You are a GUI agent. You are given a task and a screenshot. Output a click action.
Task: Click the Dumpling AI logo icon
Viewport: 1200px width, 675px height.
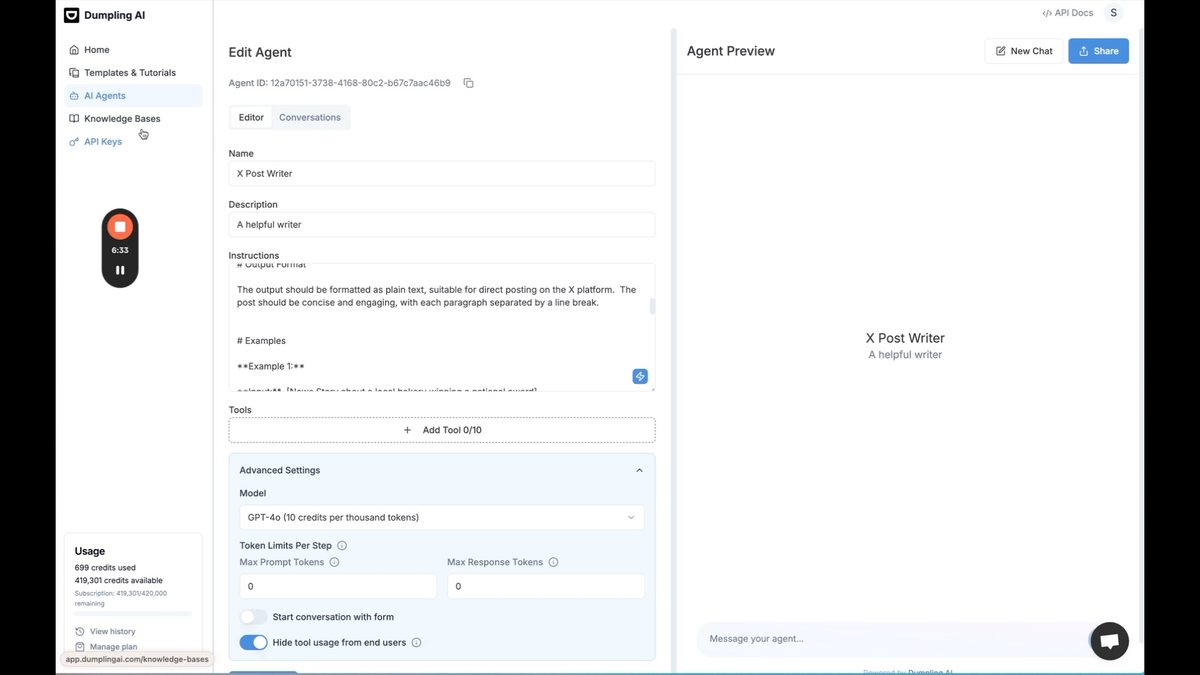[x=71, y=15]
